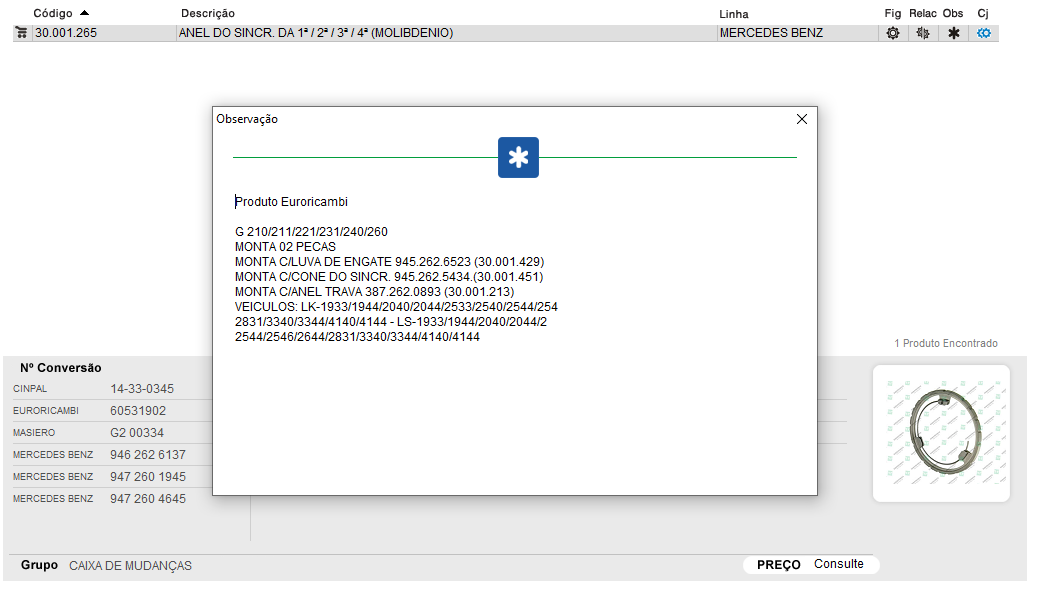
Task: Select EURORICAMBI conversion number 60531902
Action: [138, 411]
